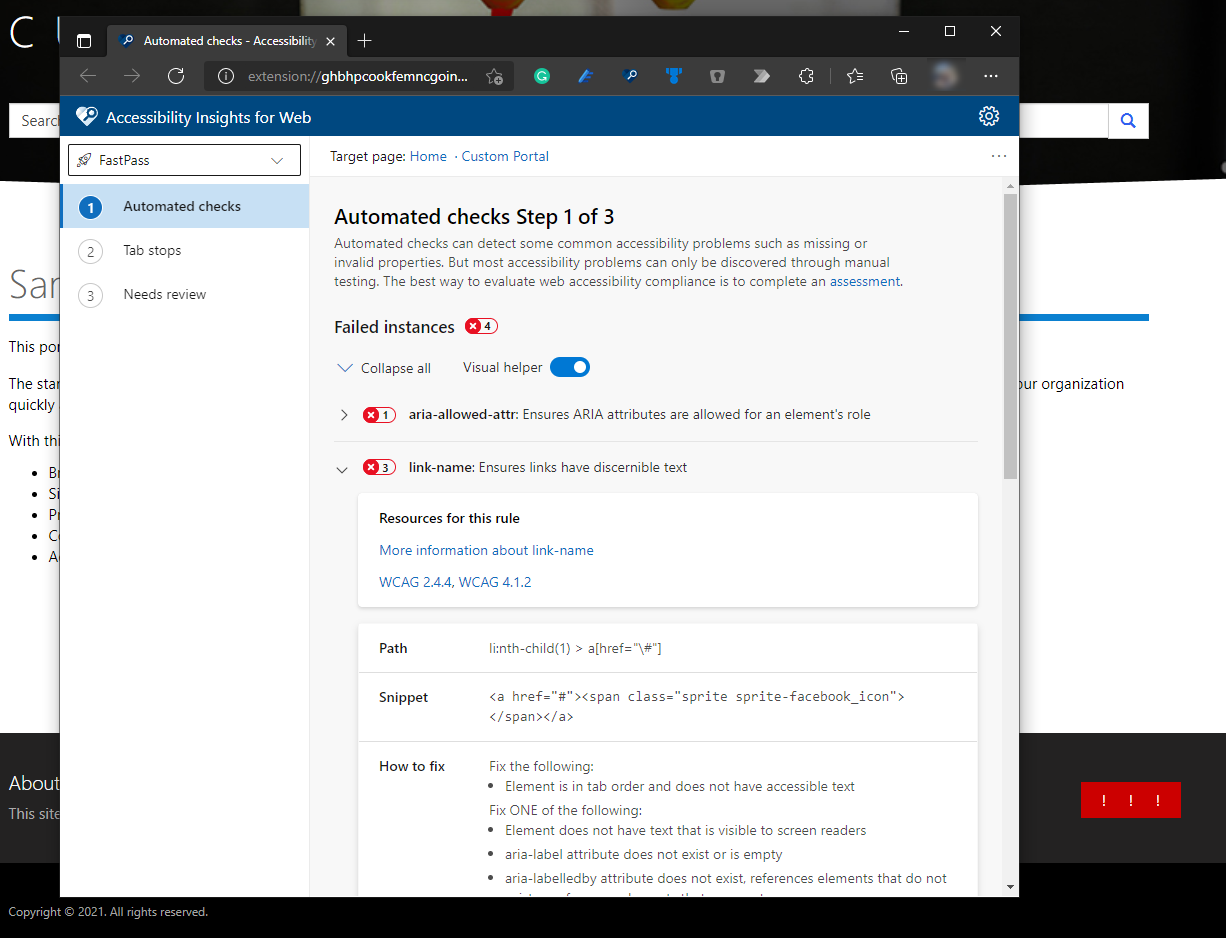The image size is (1226, 938).
Task: Click the snippet code text for the facebook icon
Action: pos(697,706)
